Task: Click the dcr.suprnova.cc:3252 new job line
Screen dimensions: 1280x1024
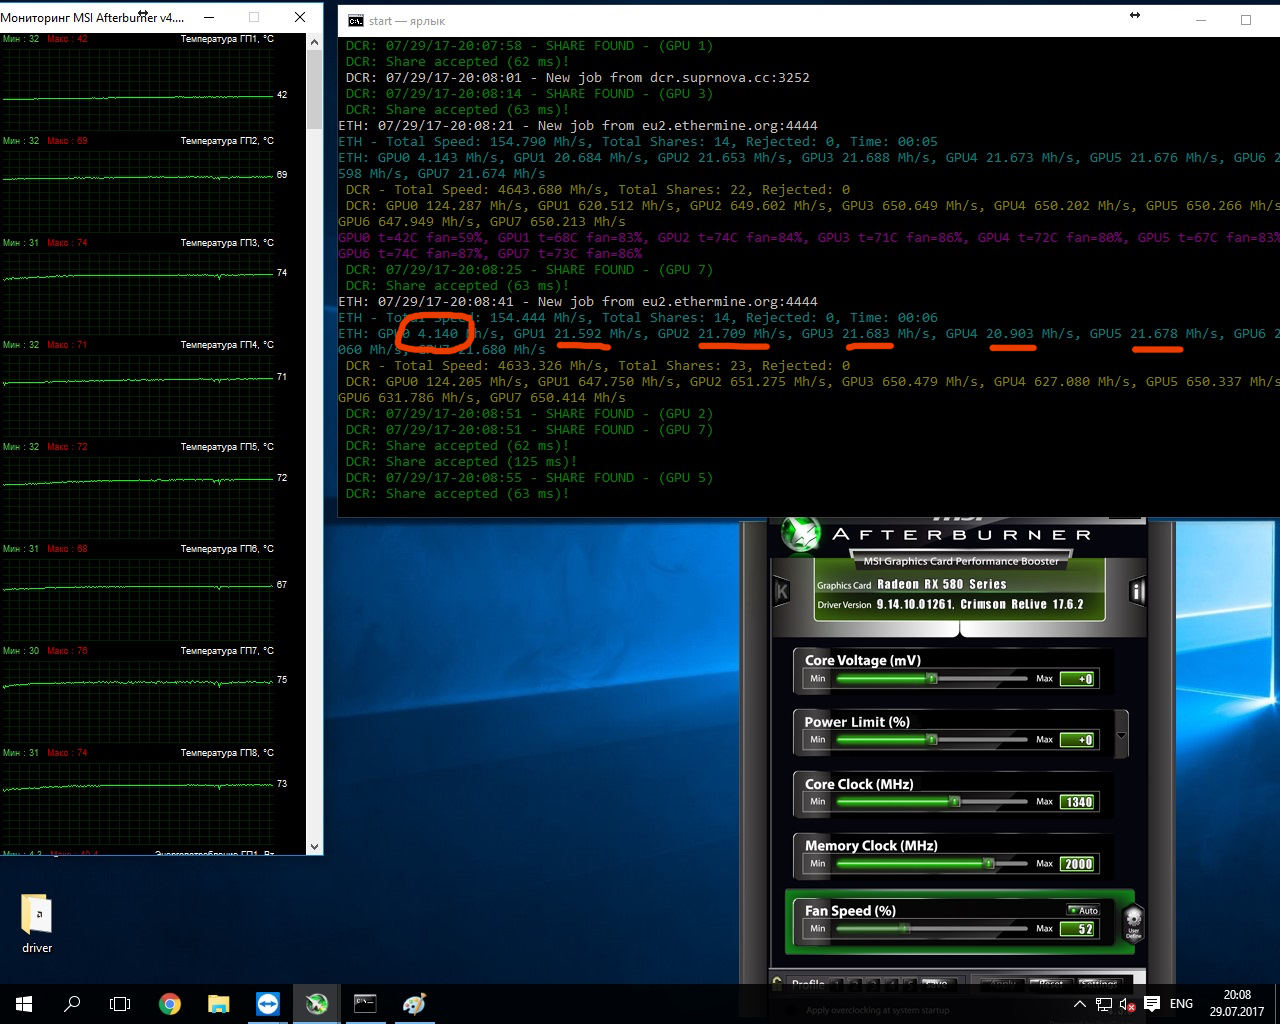Action: pos(578,78)
